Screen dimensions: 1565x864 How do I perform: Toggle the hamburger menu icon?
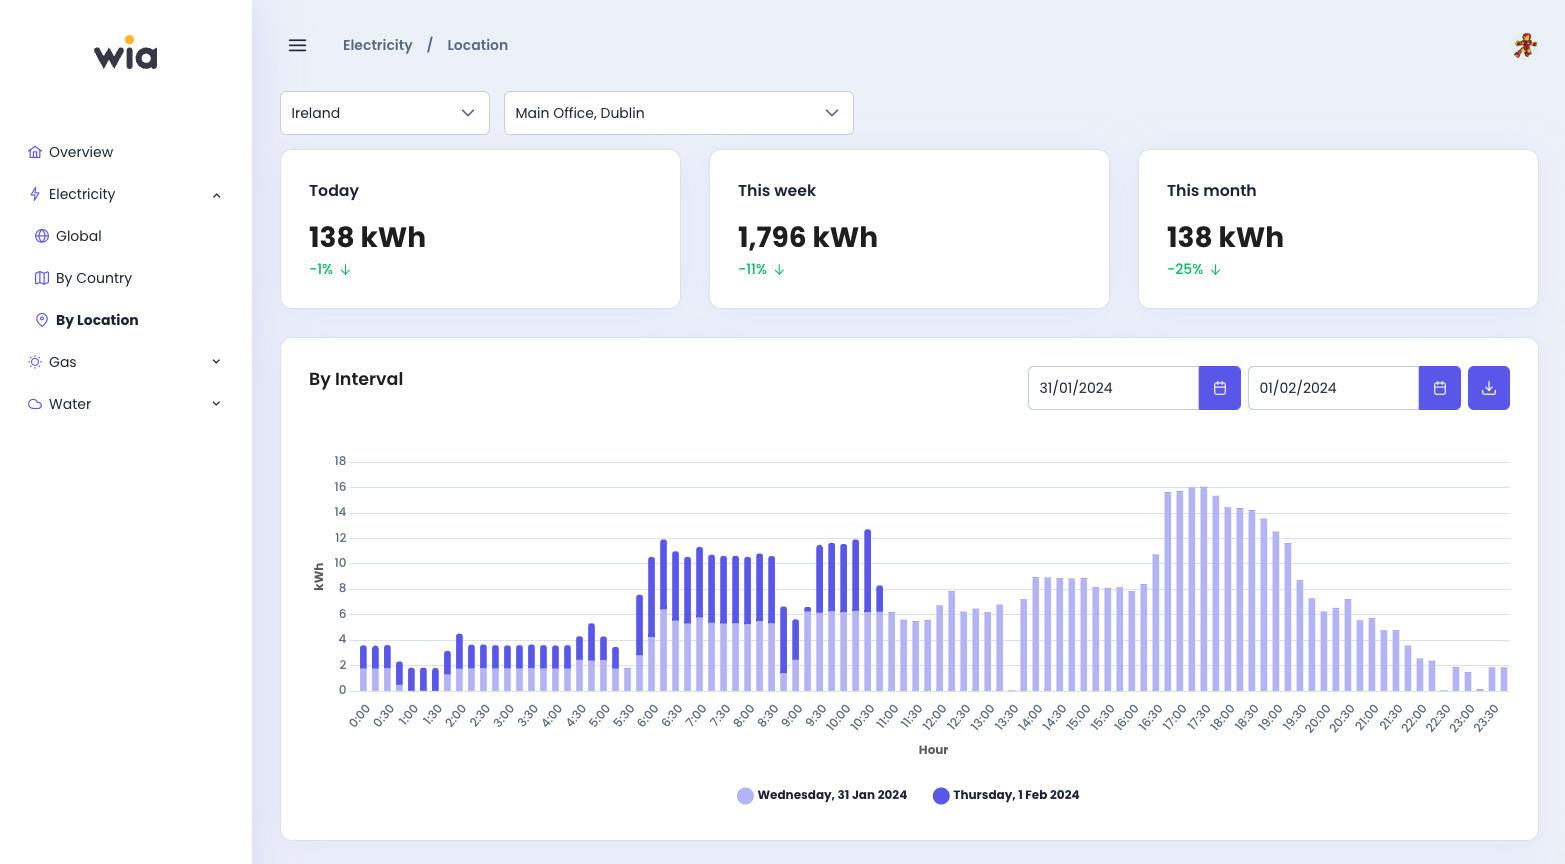pos(297,45)
